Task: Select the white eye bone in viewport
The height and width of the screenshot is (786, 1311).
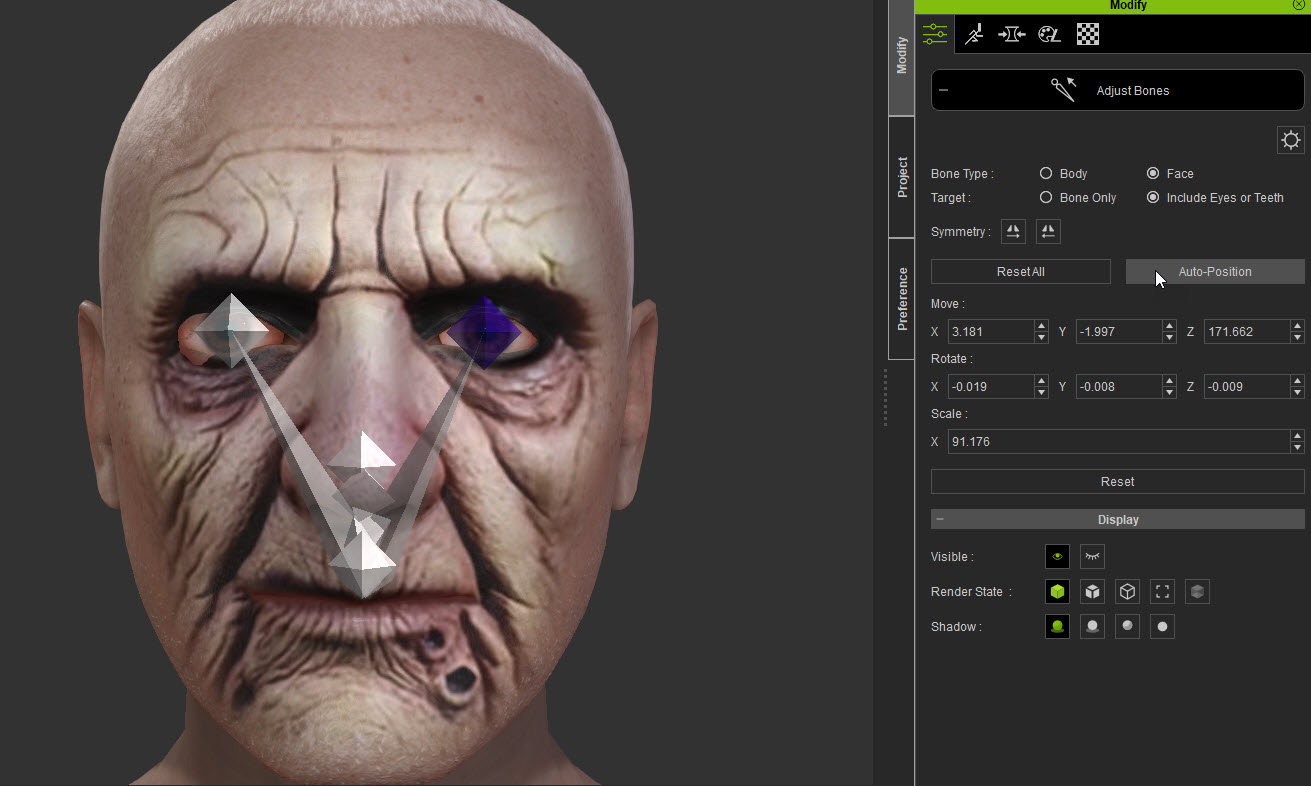Action: point(231,330)
